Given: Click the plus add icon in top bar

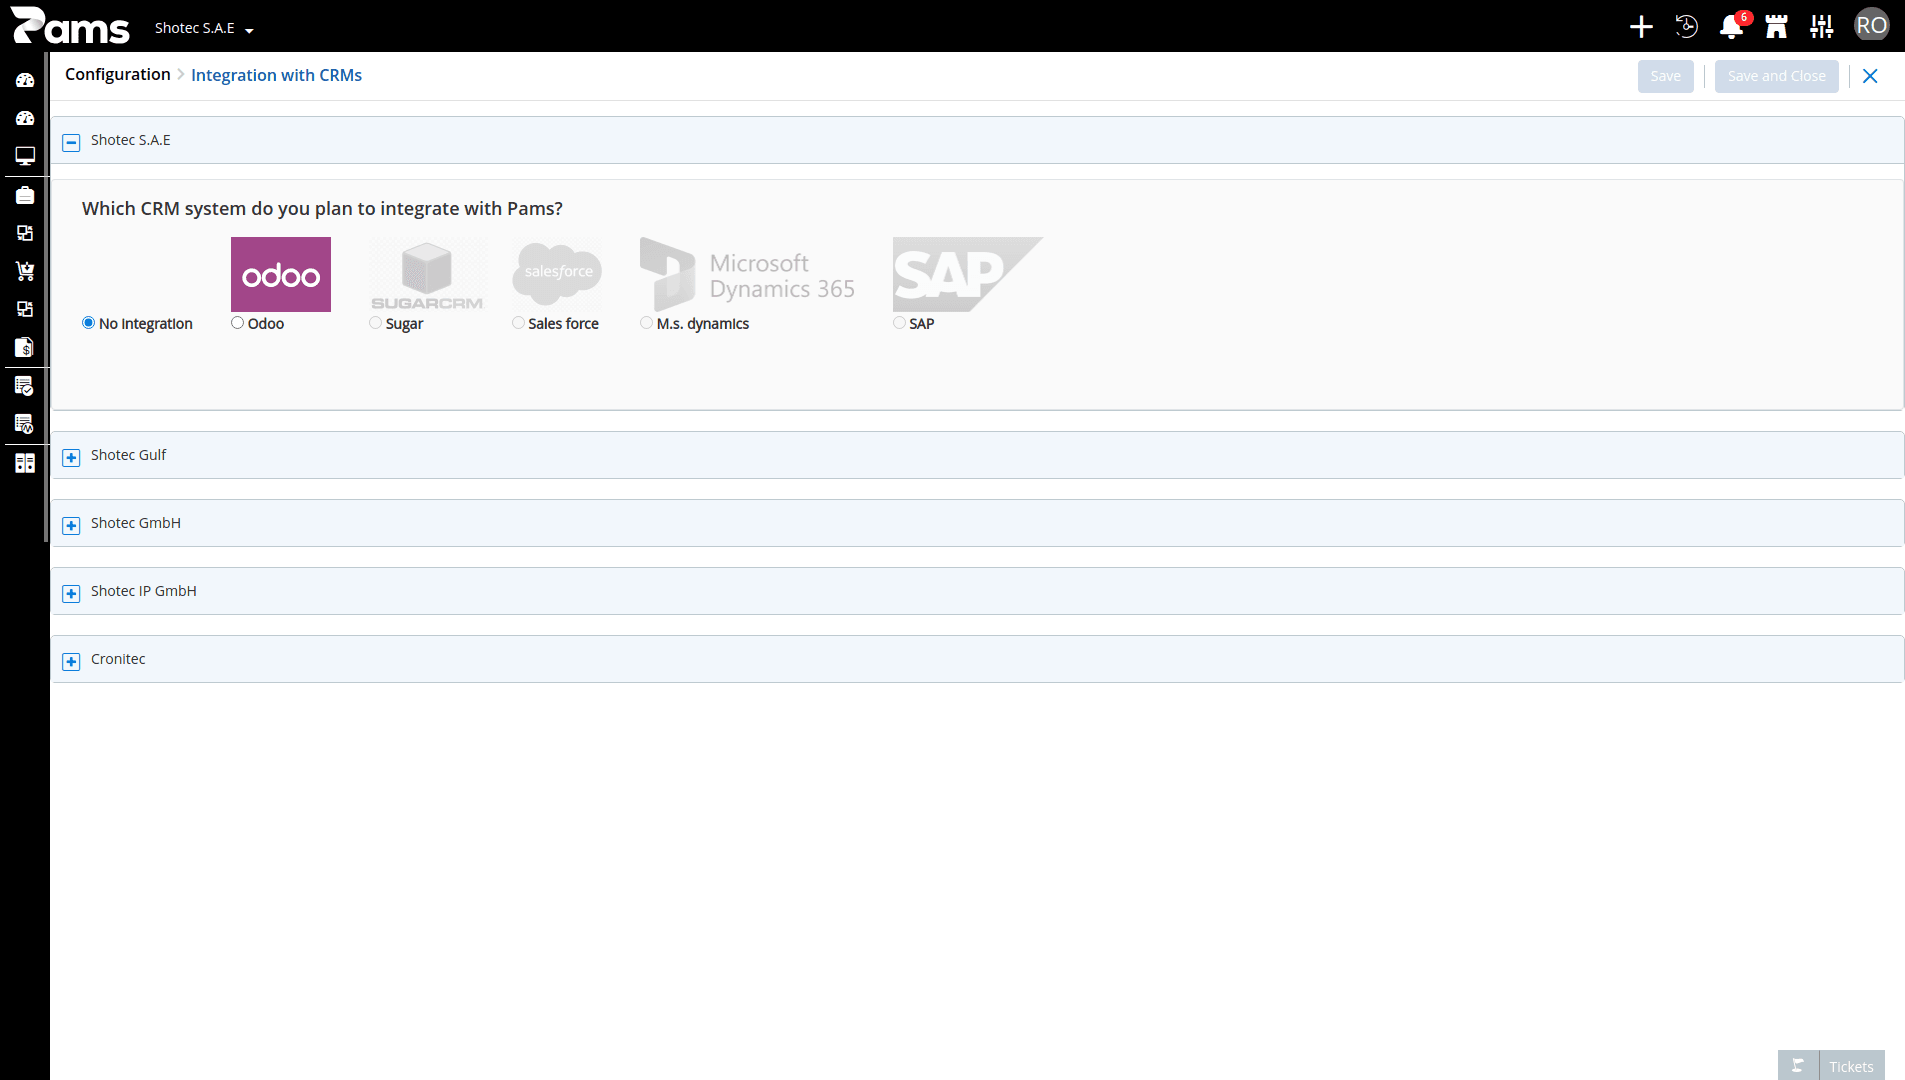Looking at the screenshot, I should point(1641,27).
